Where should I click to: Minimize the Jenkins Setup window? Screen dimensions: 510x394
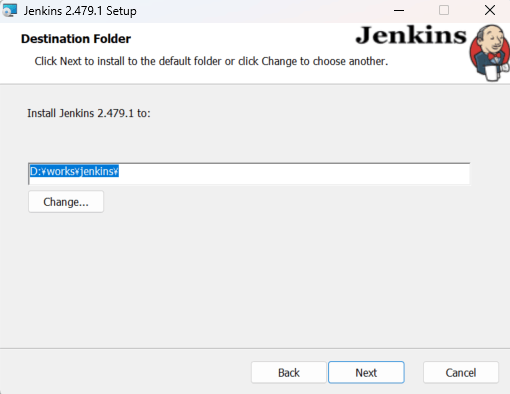pos(399,10)
